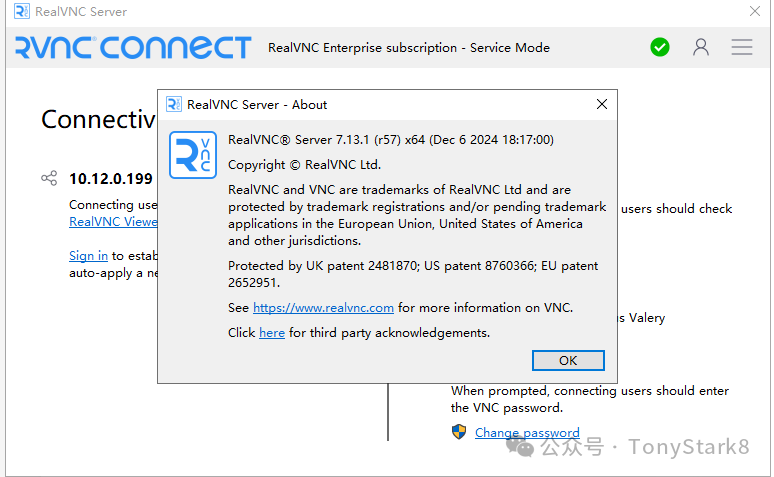Image resolution: width=774 pixels, height=477 pixels.
Task: Click the RealVNC Server title bar icon
Action: (x=22, y=11)
